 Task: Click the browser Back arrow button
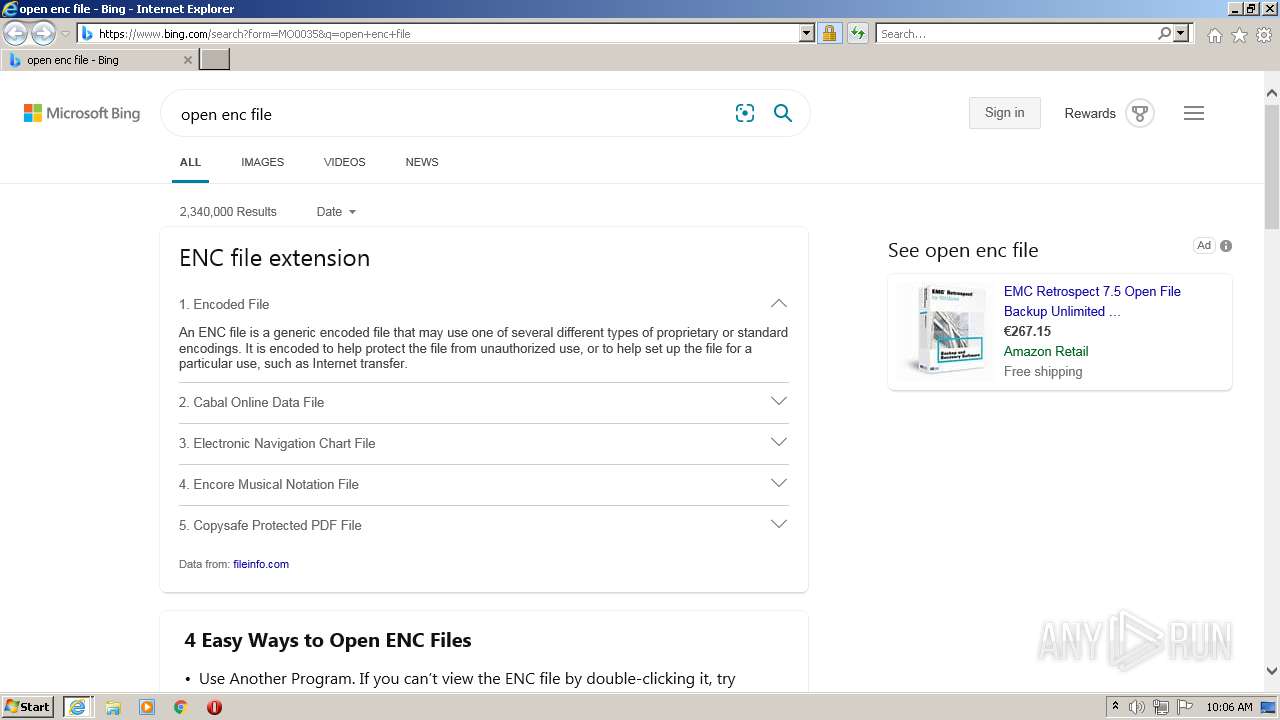(15, 34)
